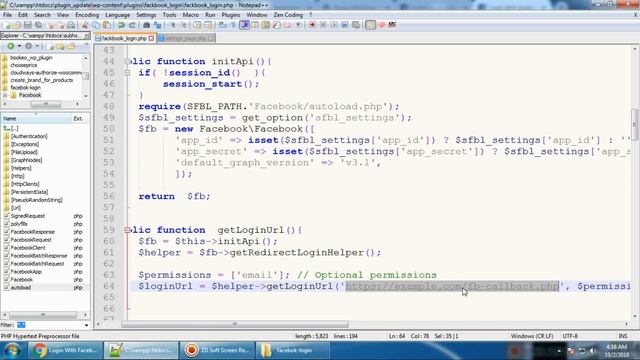The width and height of the screenshot is (640, 360).
Task: Open the Macro menu
Action: coord(191,15)
